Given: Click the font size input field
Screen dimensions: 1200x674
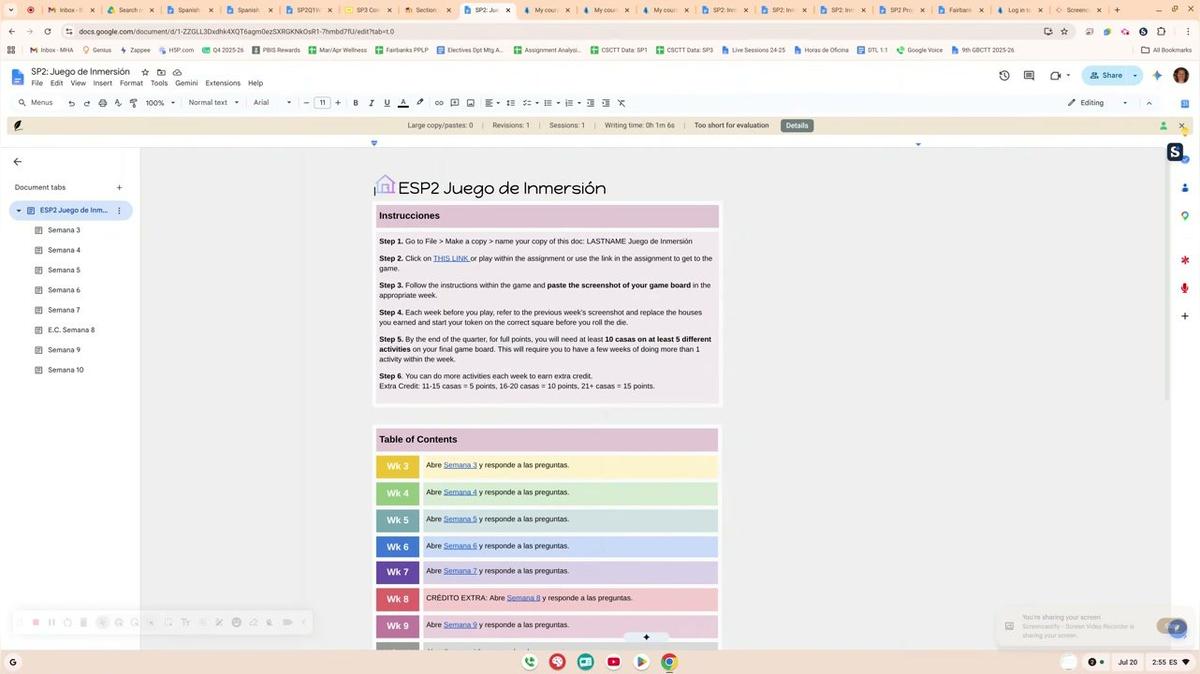Looking at the screenshot, I should click(x=322, y=103).
